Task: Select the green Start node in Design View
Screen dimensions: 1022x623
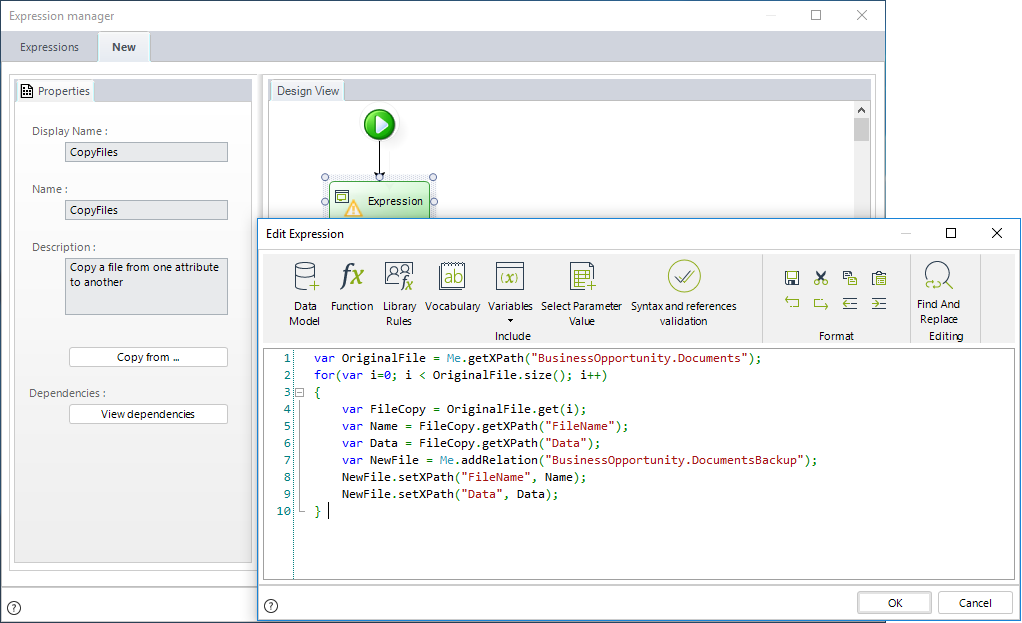Action: coord(379,124)
